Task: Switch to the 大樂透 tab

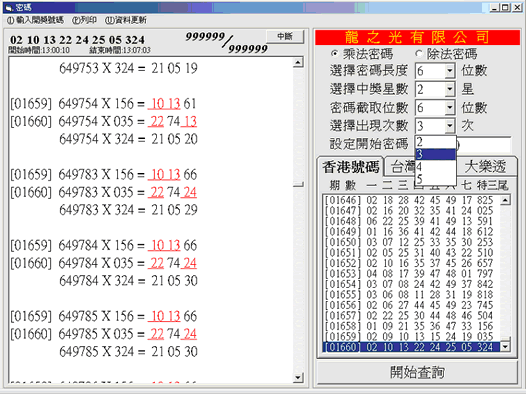Action: [x=485, y=166]
